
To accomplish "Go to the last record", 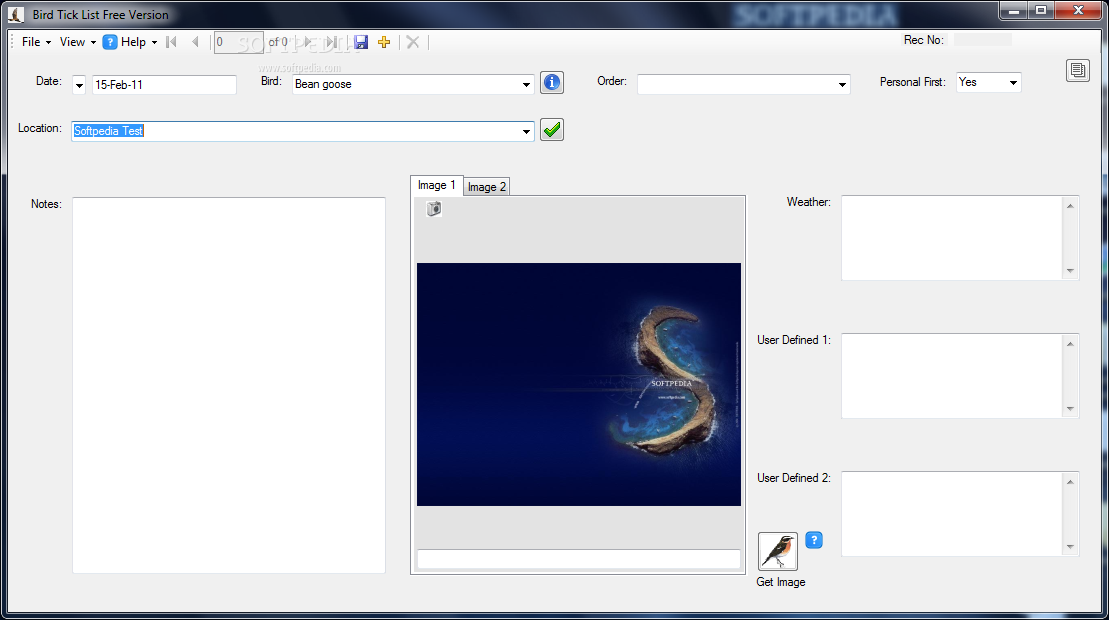I will tap(330, 42).
